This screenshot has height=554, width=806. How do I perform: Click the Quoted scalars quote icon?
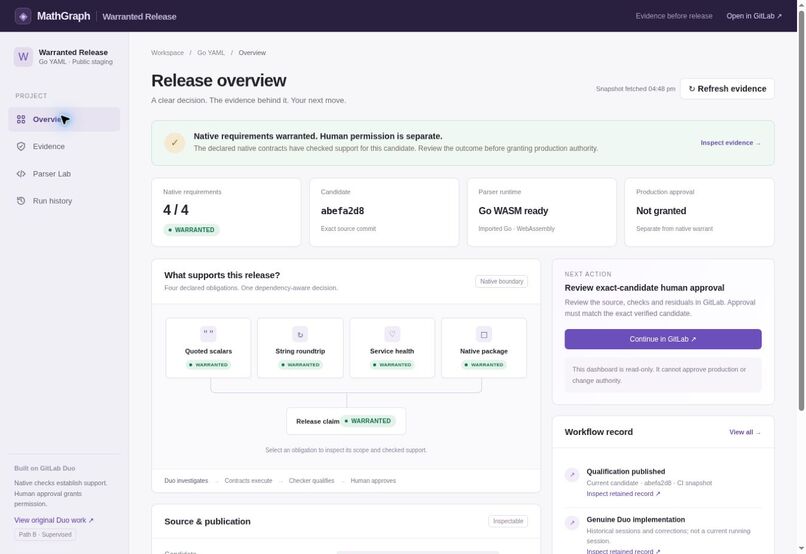(x=208, y=334)
